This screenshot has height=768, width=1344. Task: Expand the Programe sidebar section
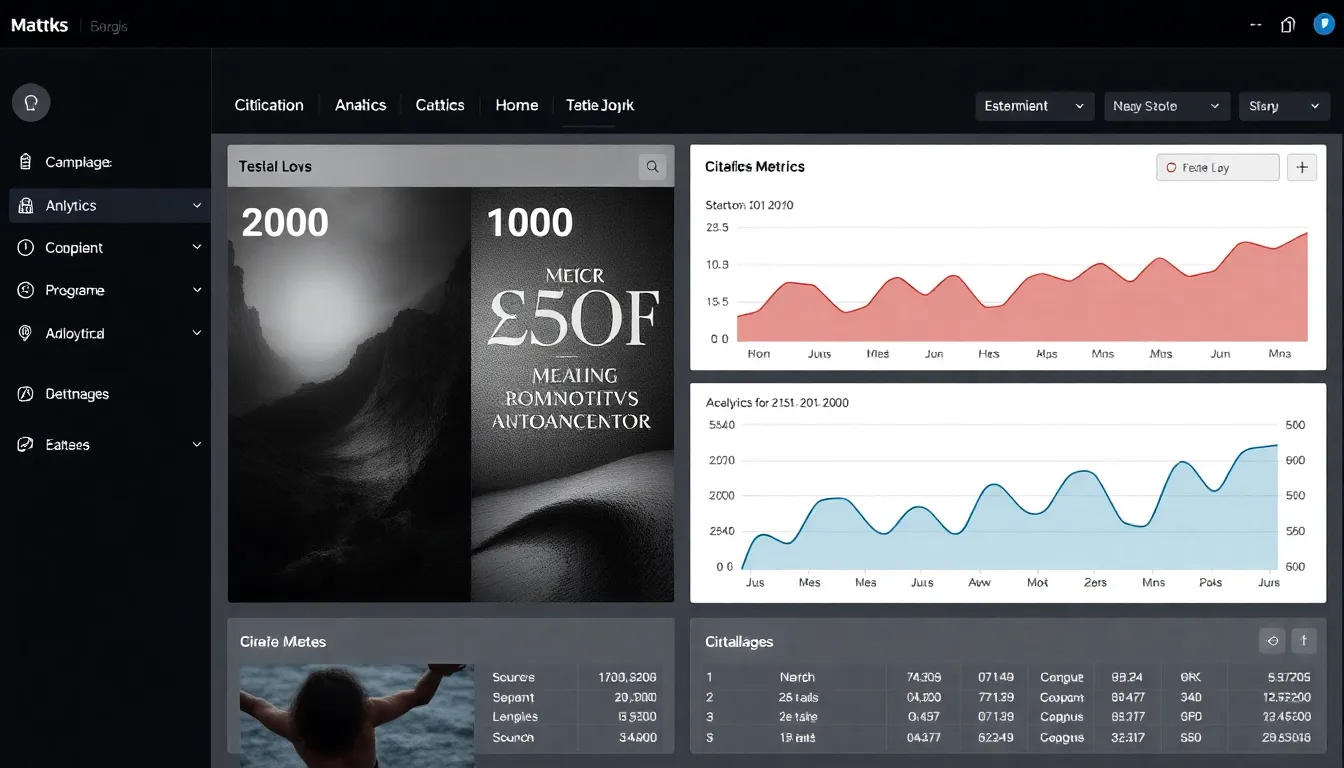coord(197,290)
